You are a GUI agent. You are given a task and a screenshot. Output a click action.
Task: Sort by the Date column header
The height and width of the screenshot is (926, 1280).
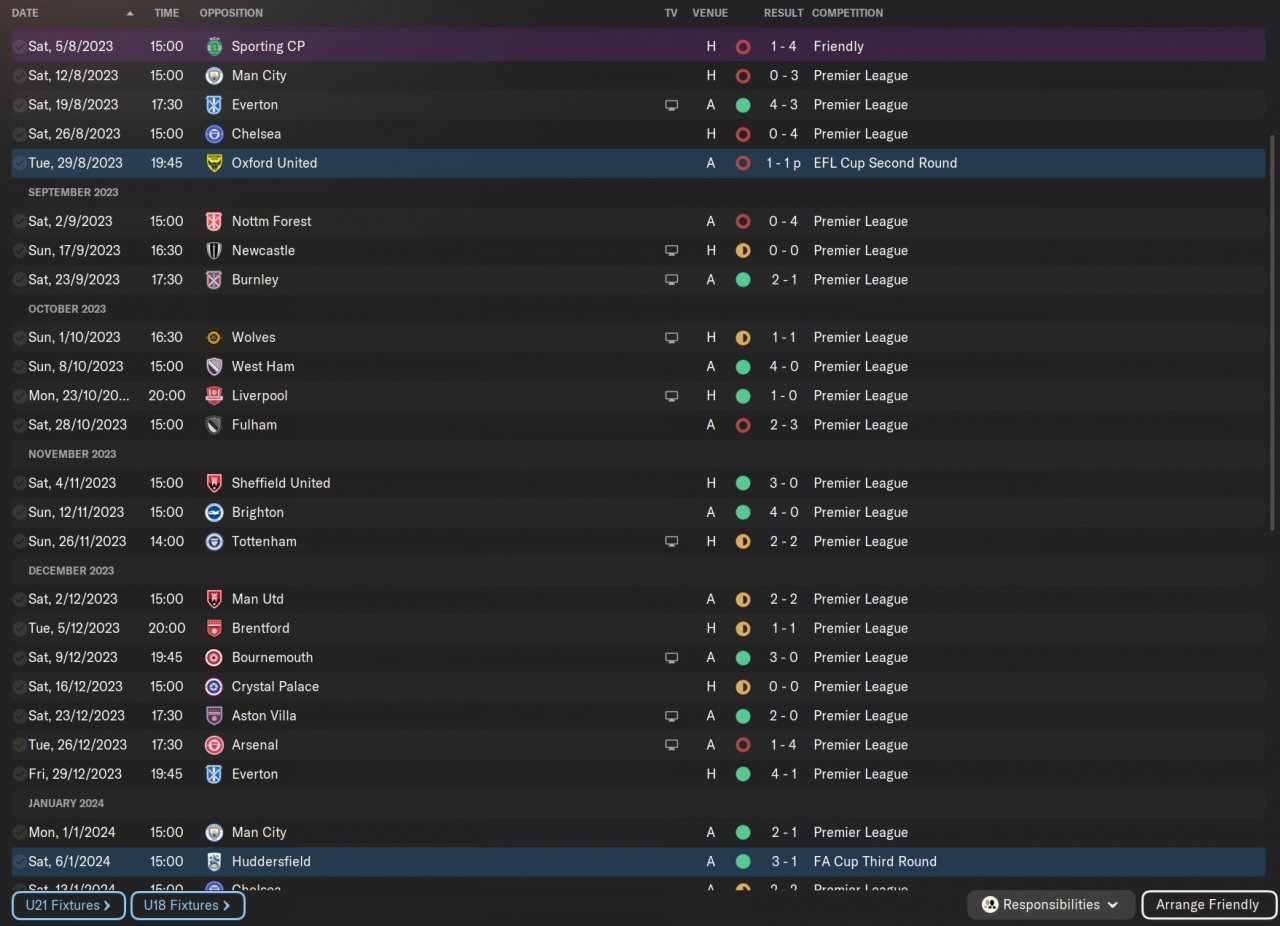click(26, 13)
